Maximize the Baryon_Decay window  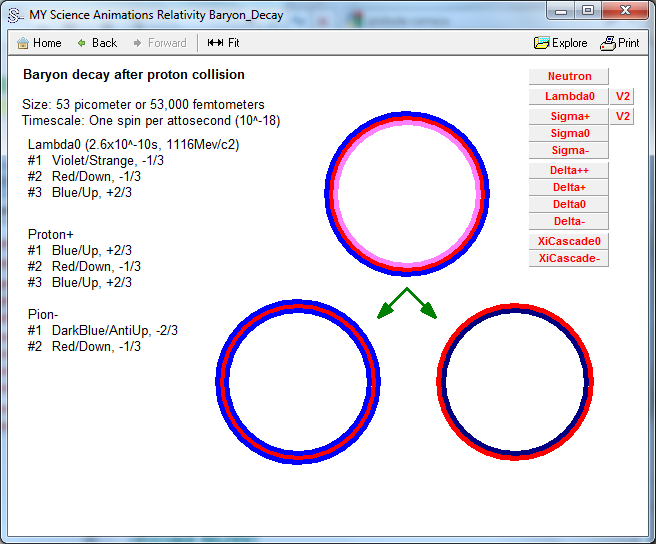[x=587, y=10]
